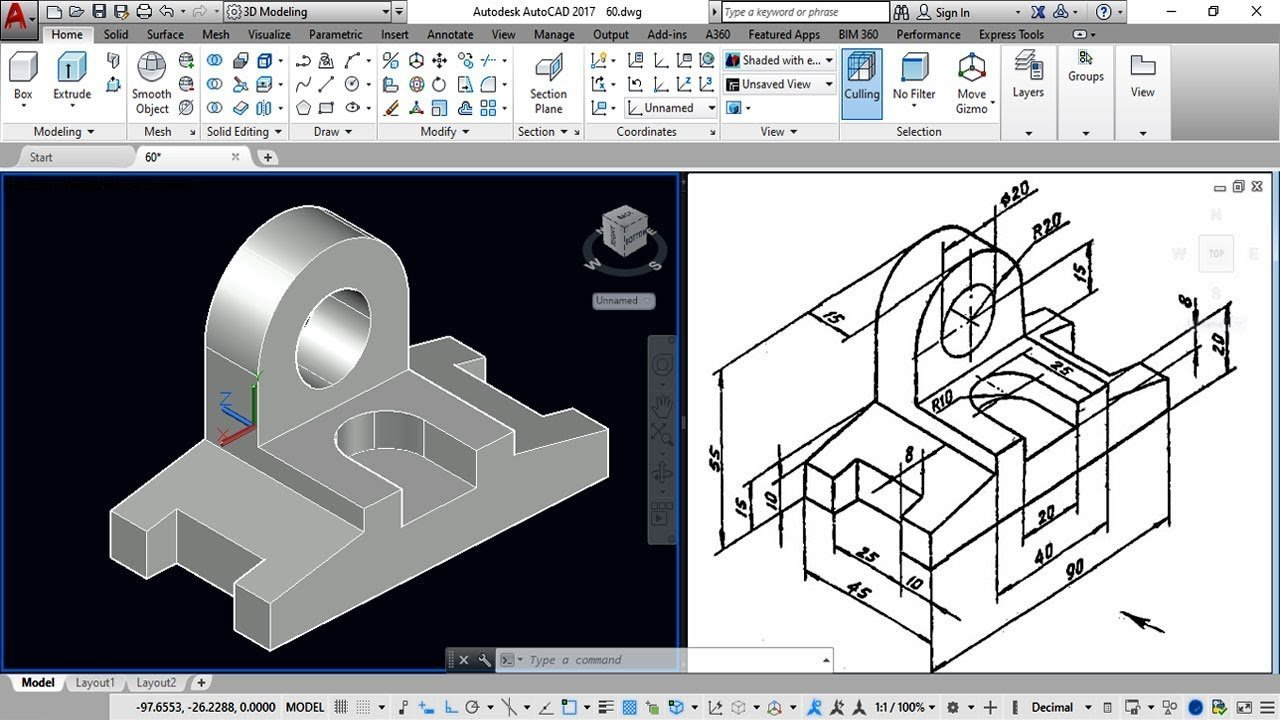
Task: Click the ViewCube in the 3D viewport
Action: [x=623, y=230]
